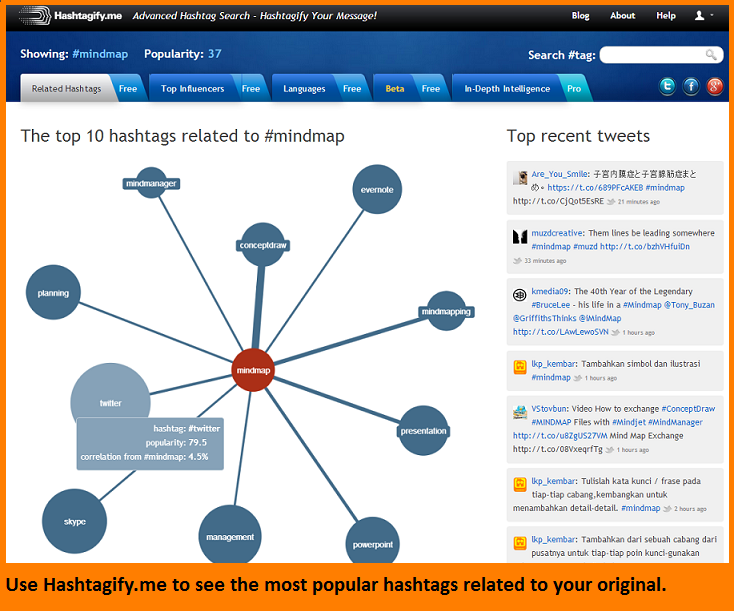
Task: Open the user account dropdown
Action: [x=704, y=15]
